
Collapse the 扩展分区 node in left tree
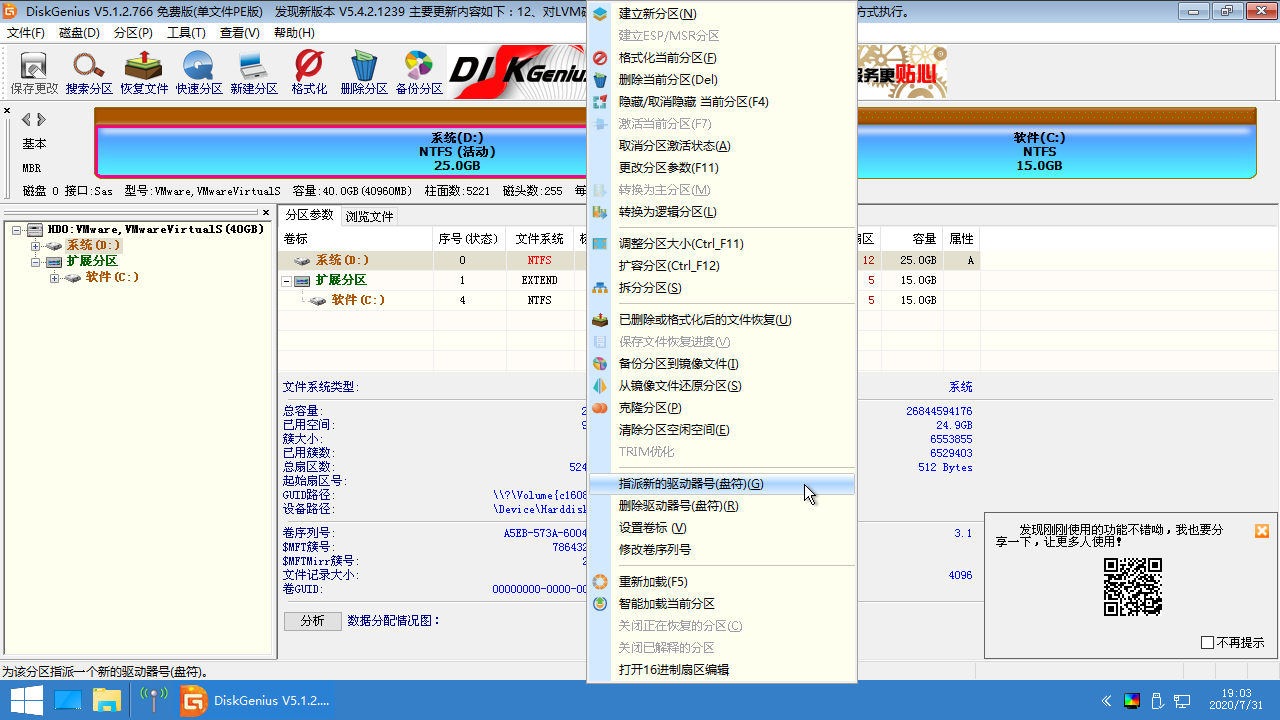[36, 262]
